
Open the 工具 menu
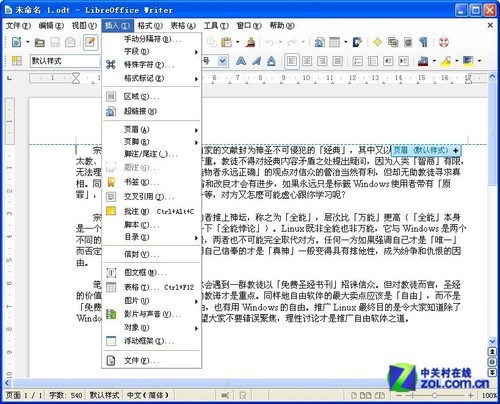click(x=216, y=26)
